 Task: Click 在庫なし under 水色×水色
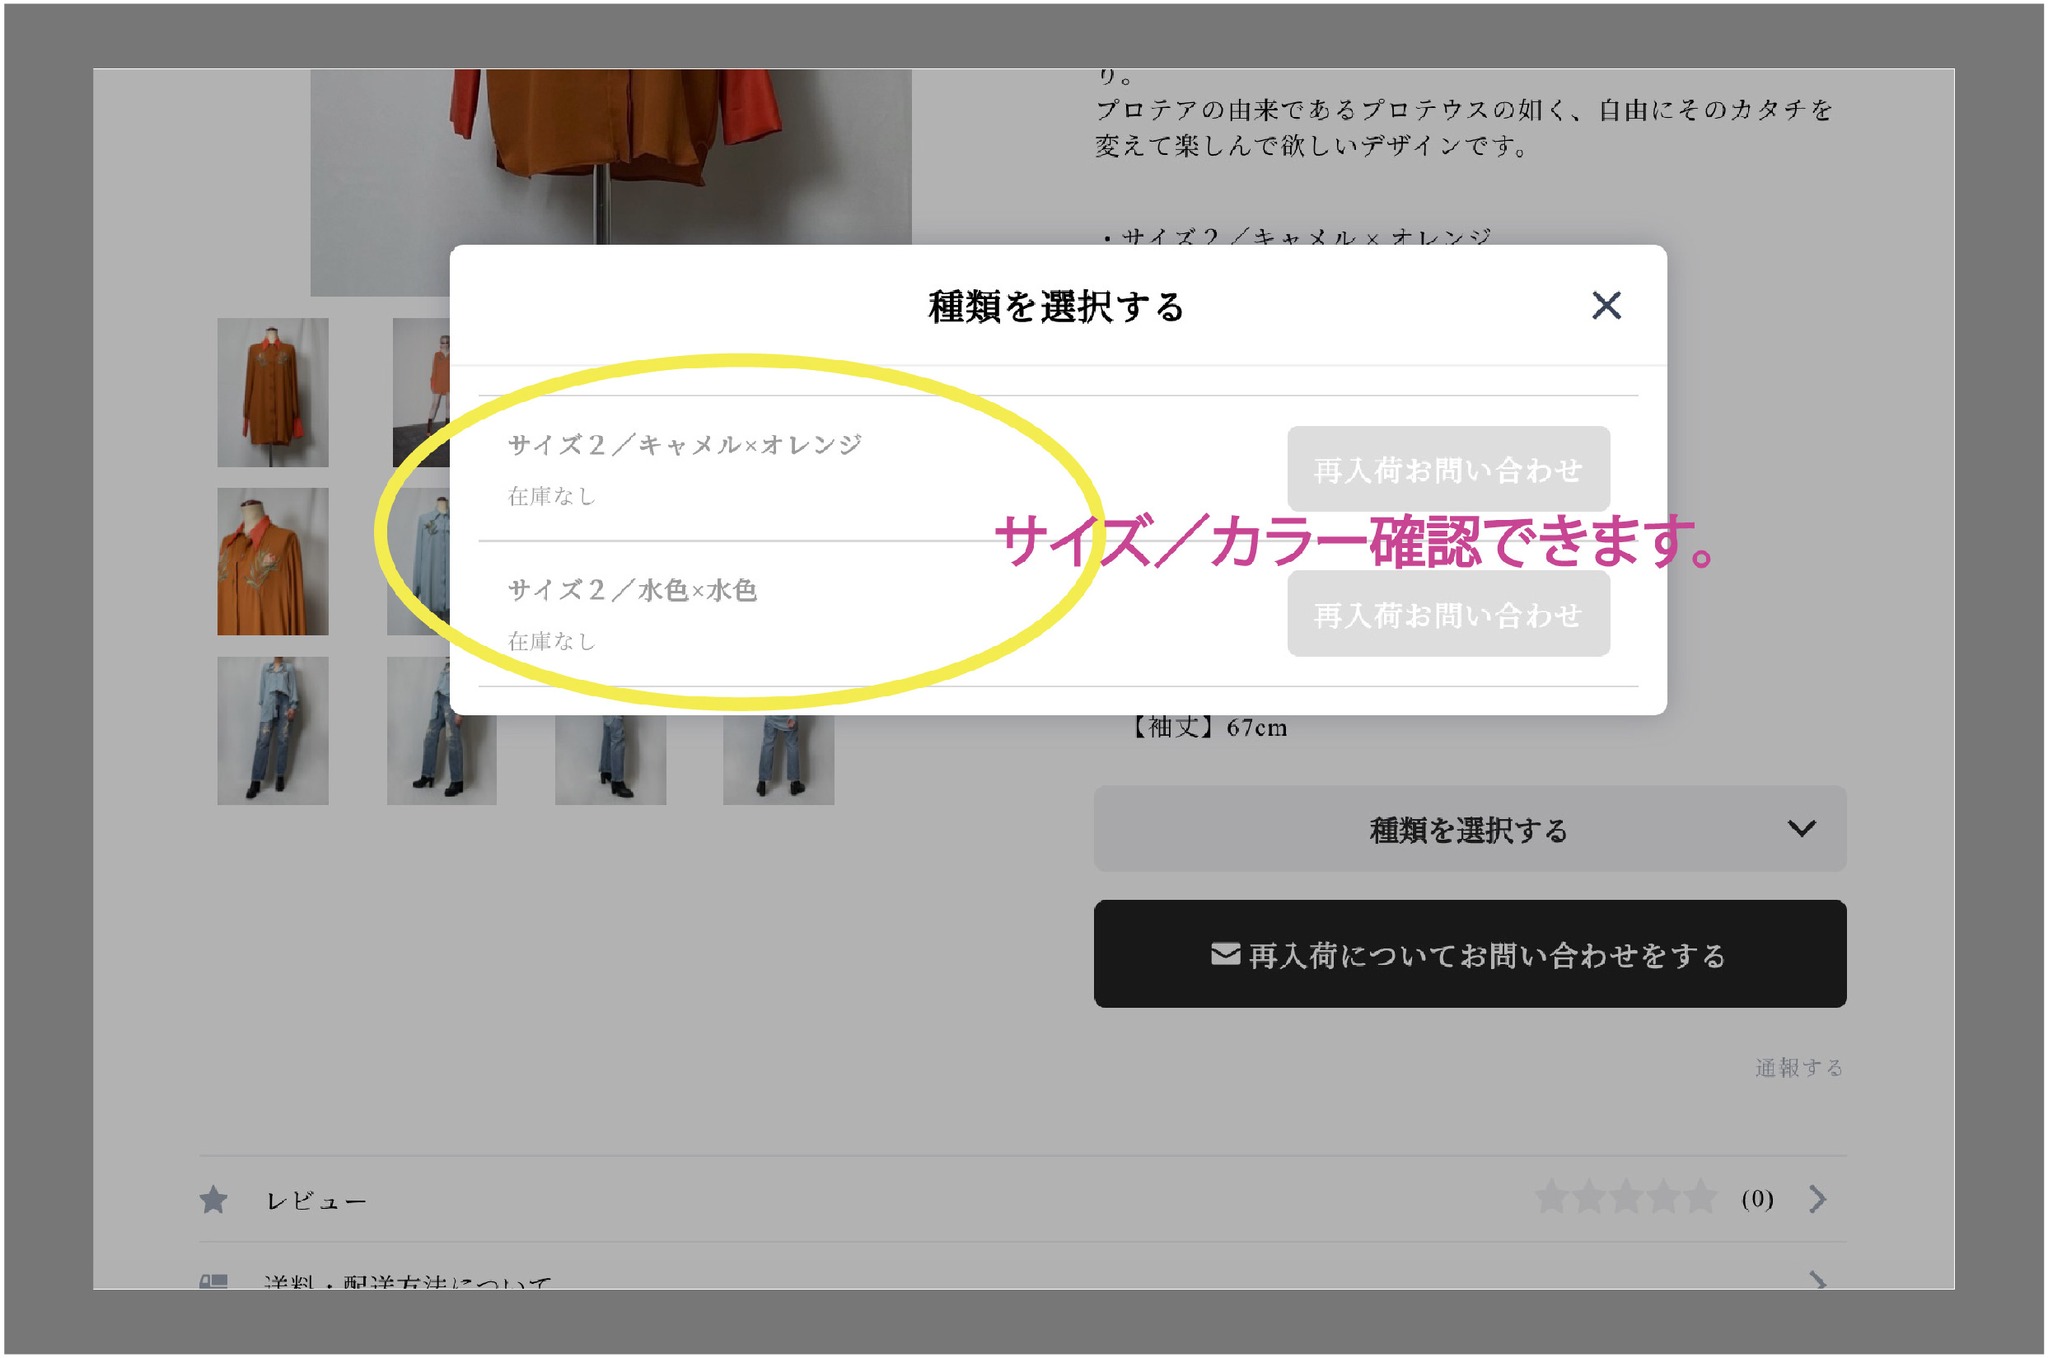pos(551,641)
